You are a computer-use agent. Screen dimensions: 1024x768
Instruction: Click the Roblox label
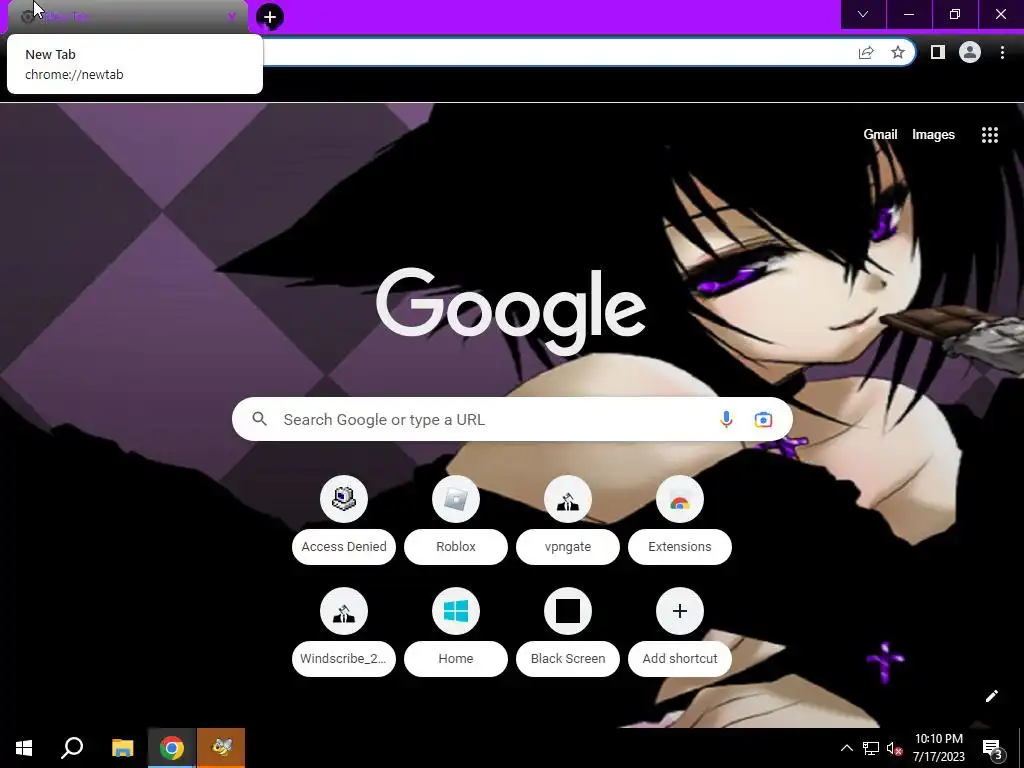click(x=456, y=547)
